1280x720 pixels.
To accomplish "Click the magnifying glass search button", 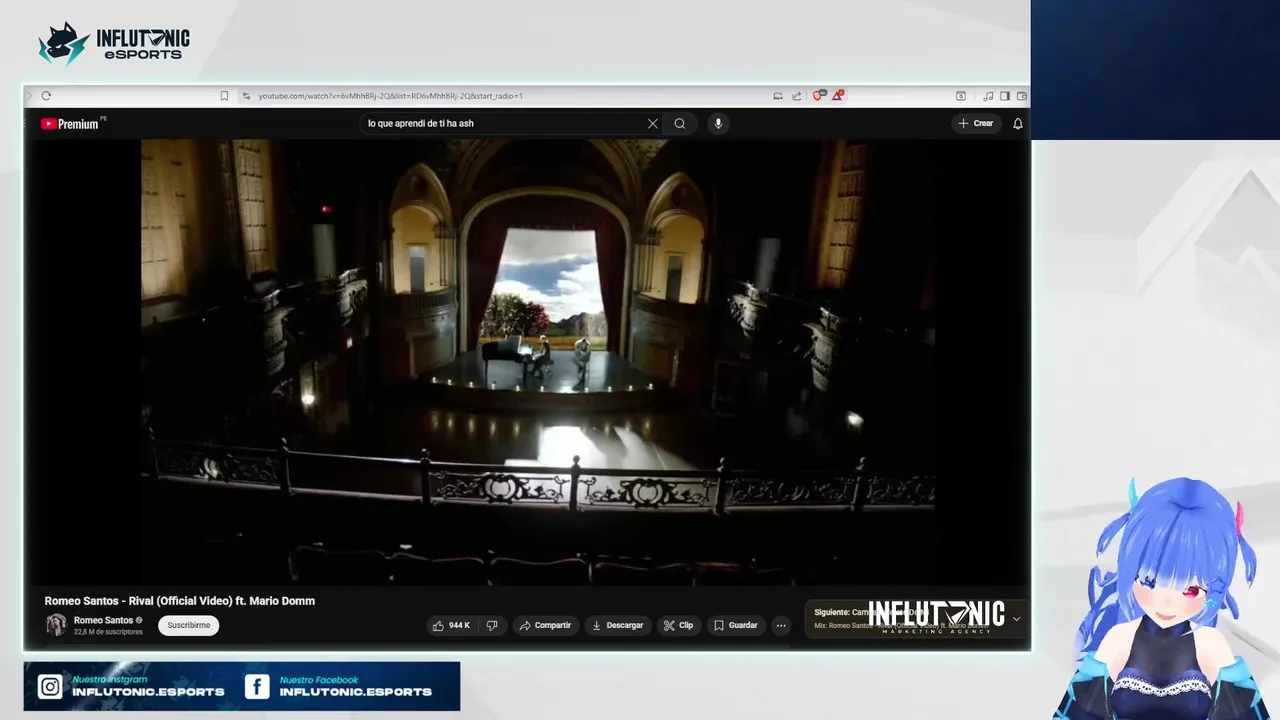I will coord(680,124).
